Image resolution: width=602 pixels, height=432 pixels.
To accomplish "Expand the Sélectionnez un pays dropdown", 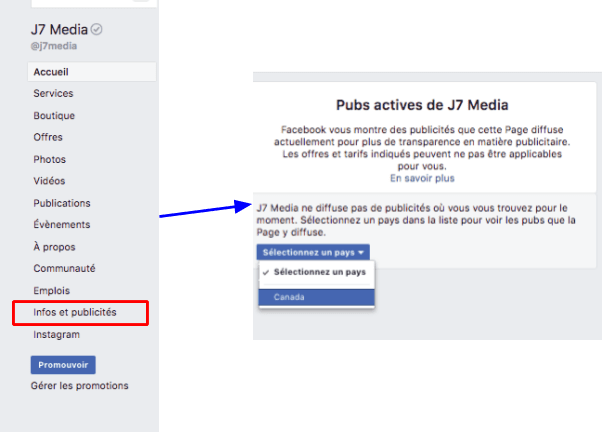I will 315,252.
